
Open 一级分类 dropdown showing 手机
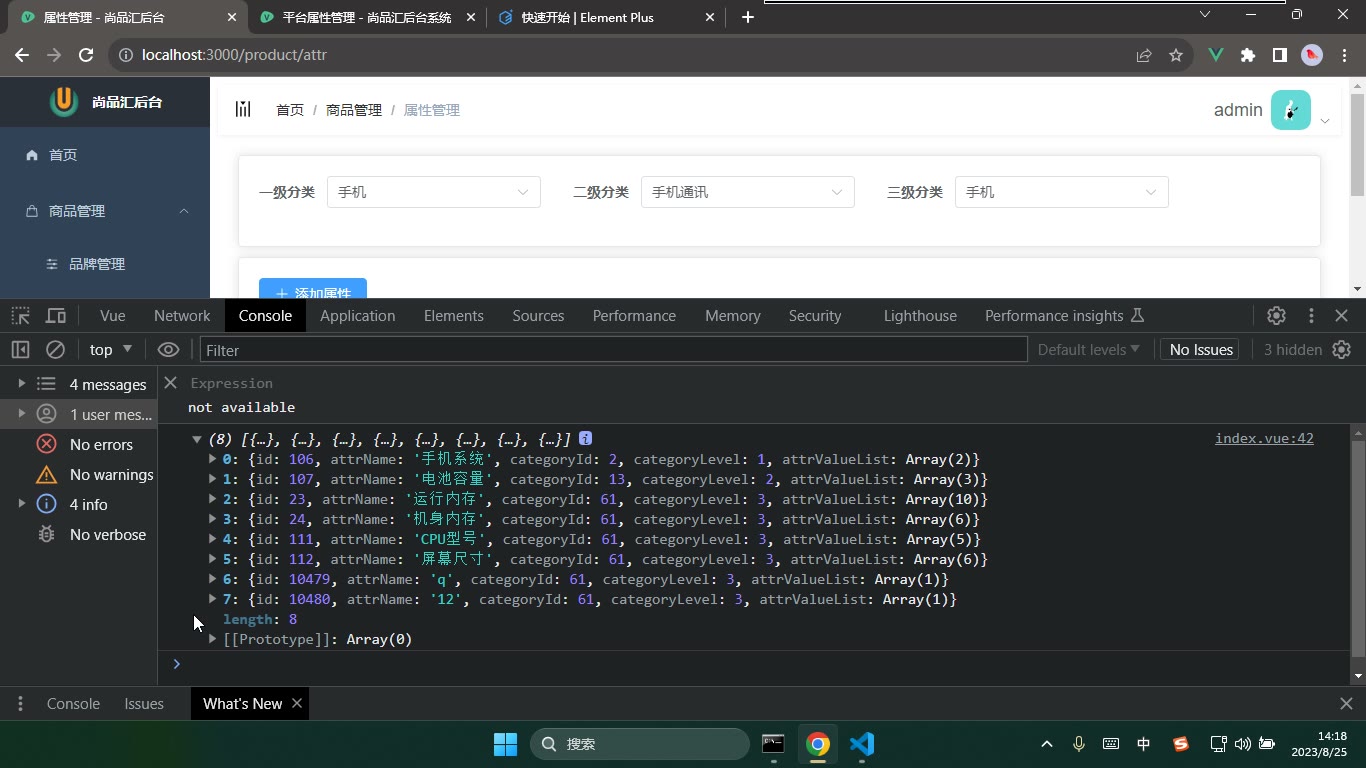(434, 192)
